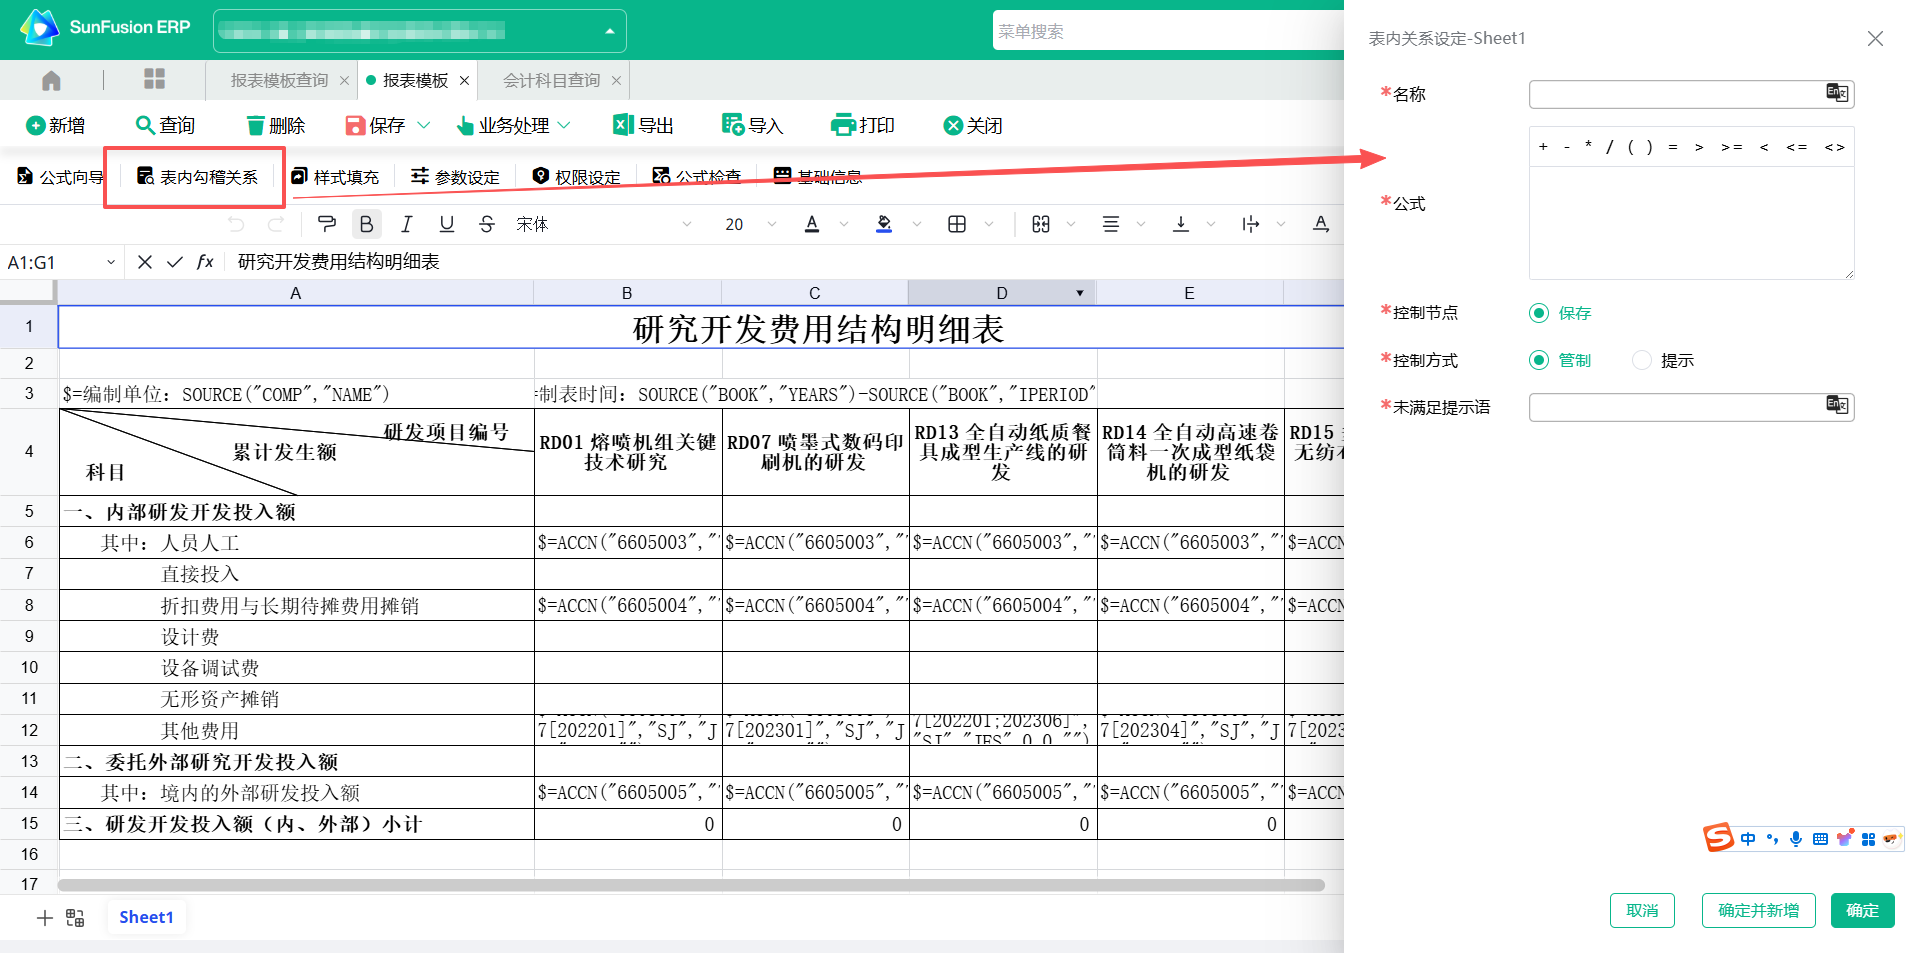Open cell borders tool
This screenshot has width=1920, height=953.
(957, 224)
